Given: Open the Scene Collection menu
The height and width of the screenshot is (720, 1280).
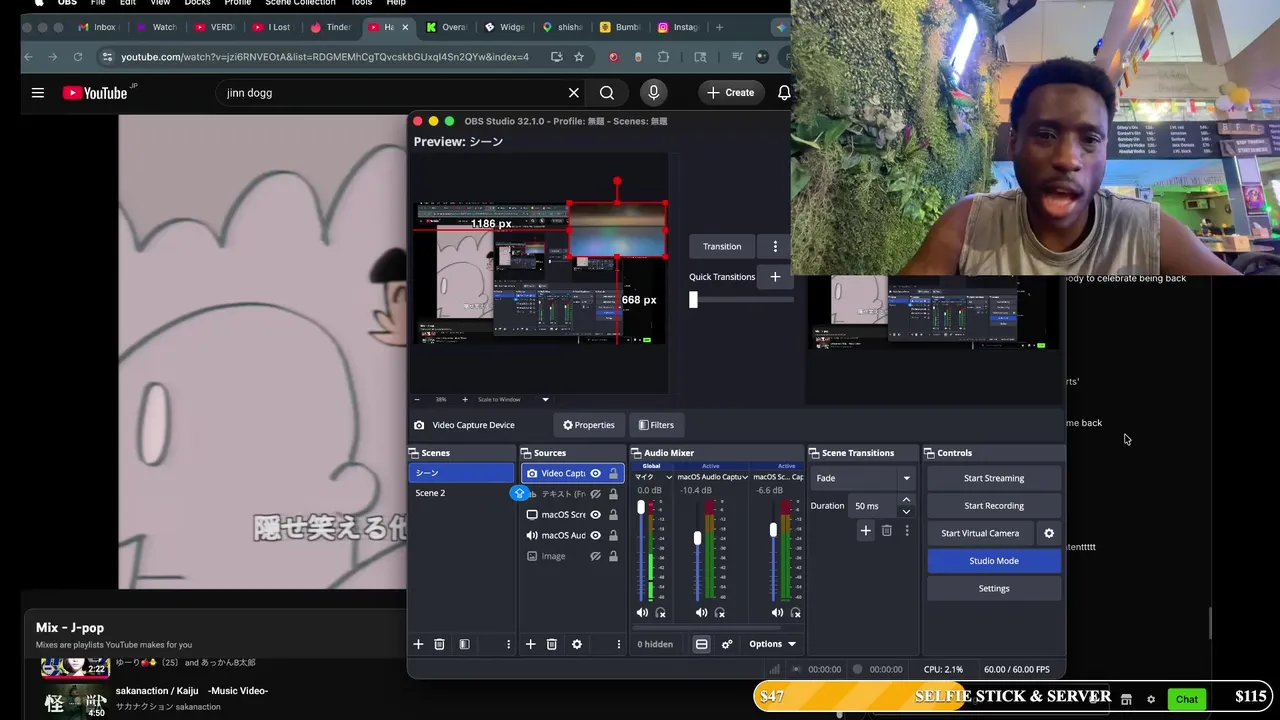Looking at the screenshot, I should [x=300, y=3].
